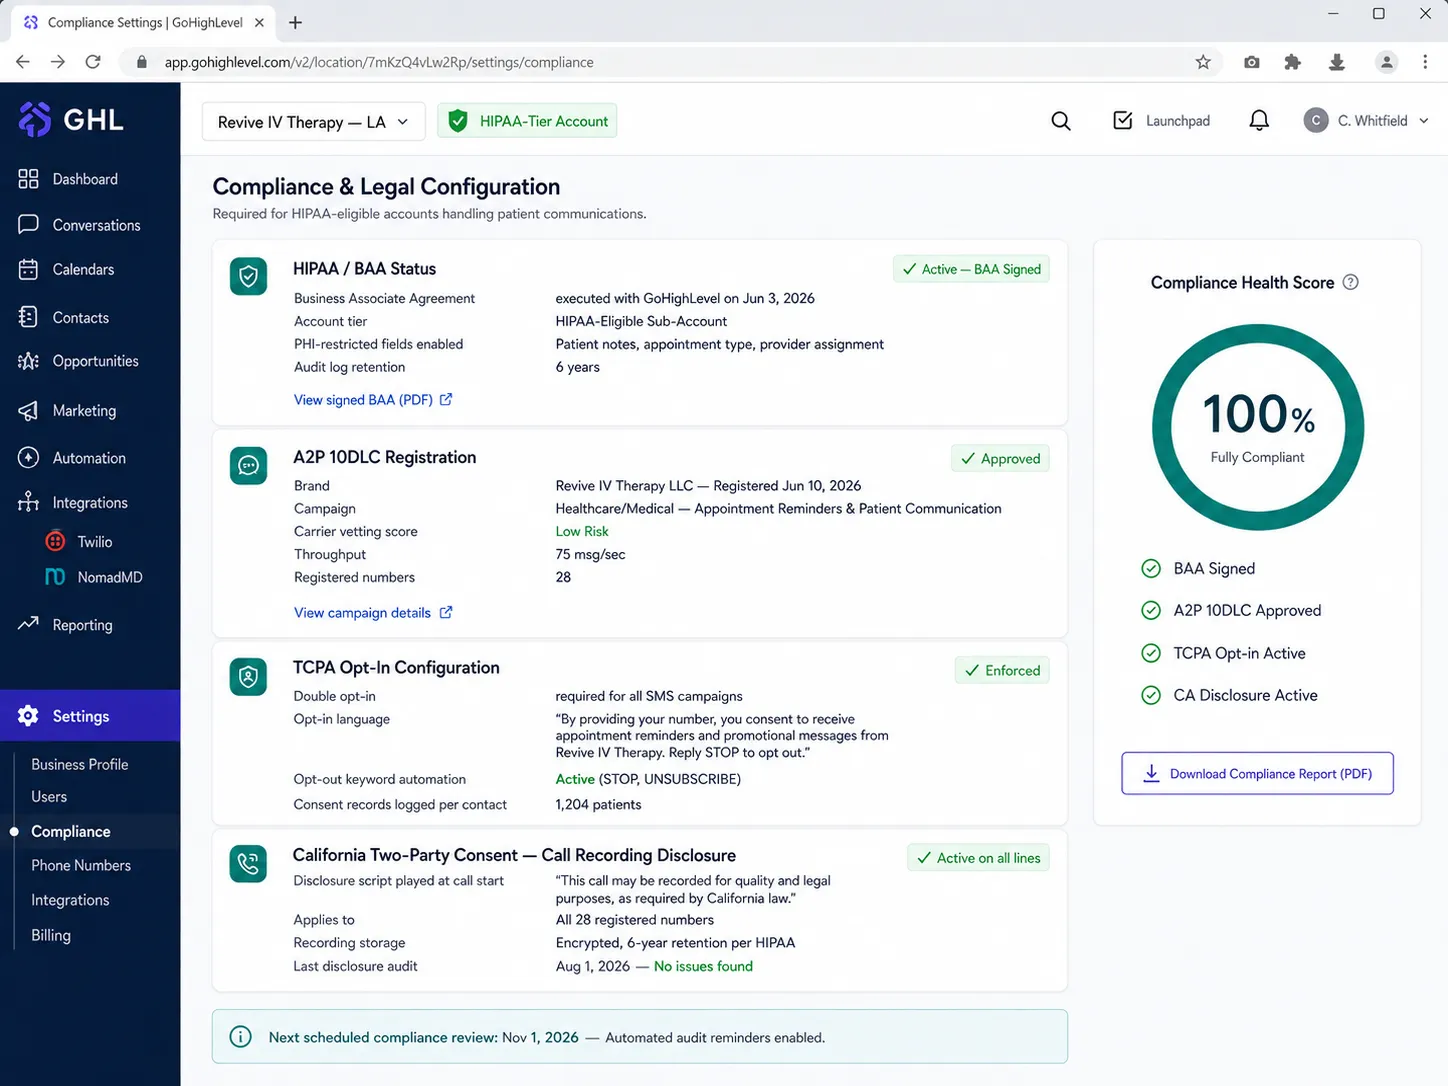Open Integrations under Settings submenu
Screen dimensions: 1448x1086
70,900
